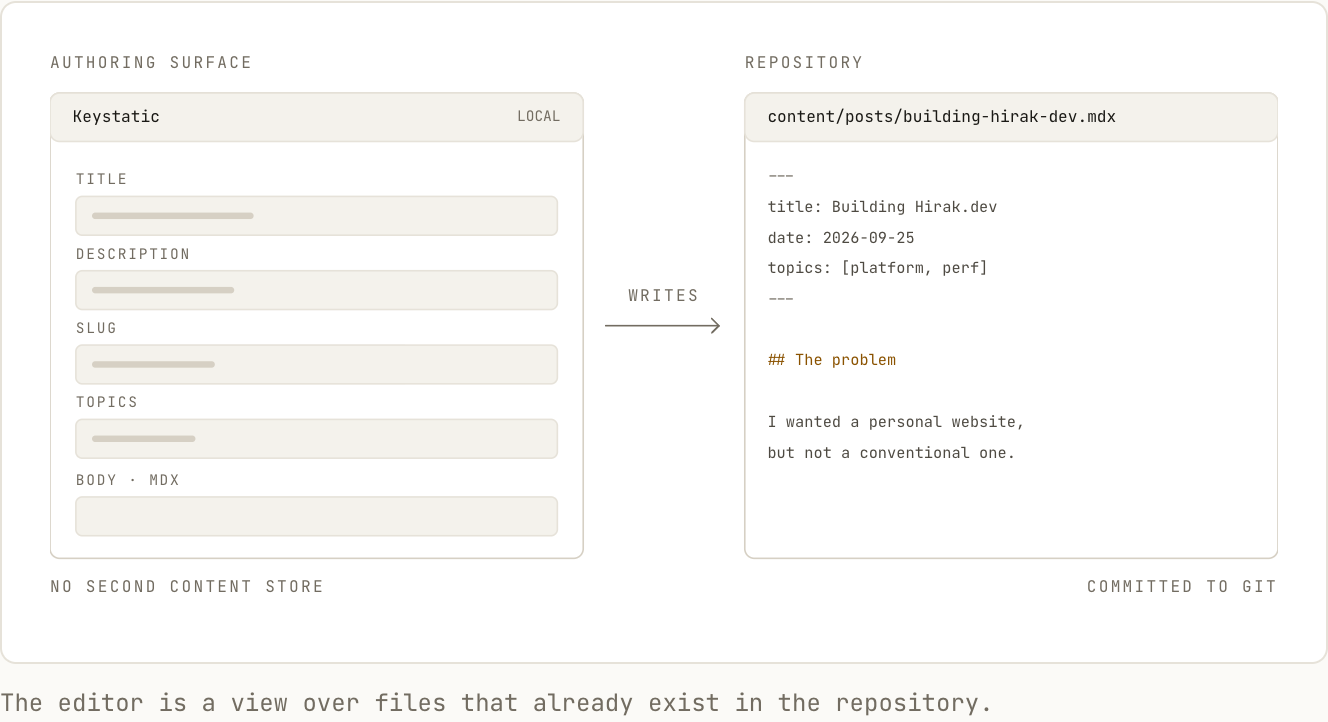The width and height of the screenshot is (1328, 722).
Task: Click the SLUG field label
Action: pyautogui.click(x=96, y=328)
